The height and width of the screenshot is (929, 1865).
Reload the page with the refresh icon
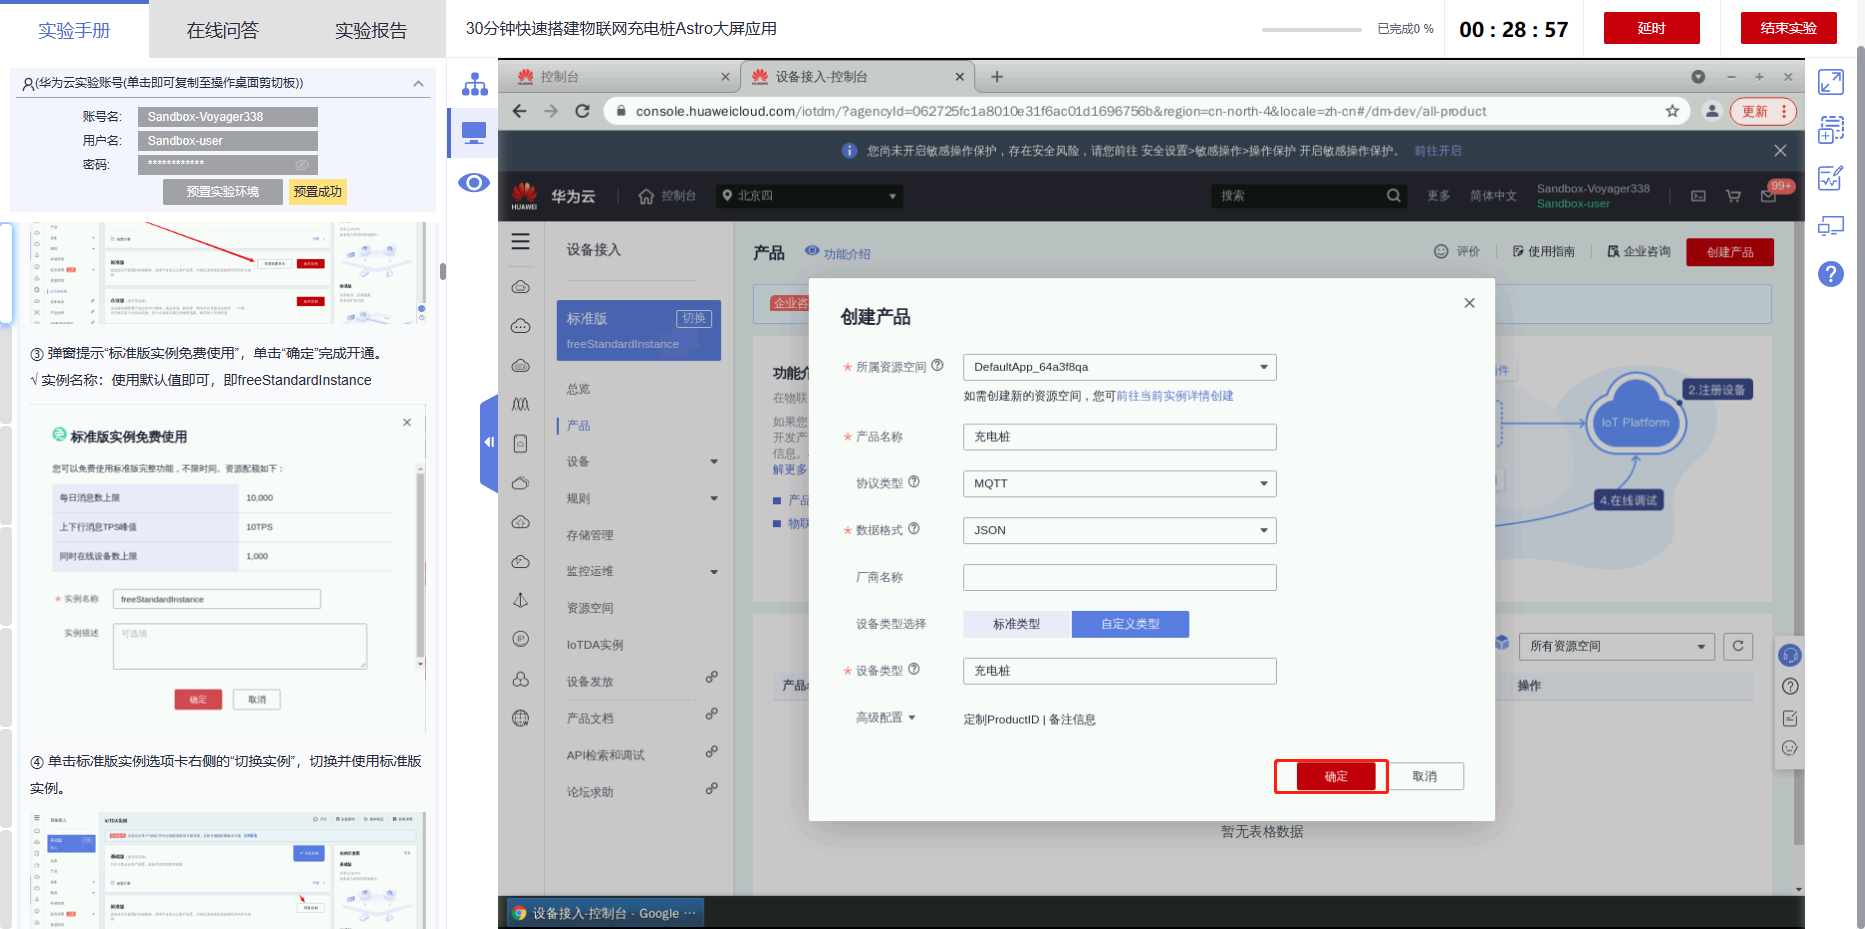[583, 111]
